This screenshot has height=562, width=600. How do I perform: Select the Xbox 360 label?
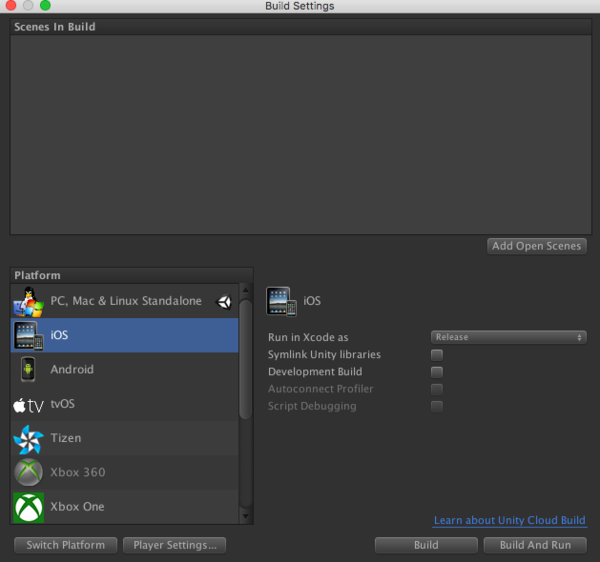(x=78, y=472)
